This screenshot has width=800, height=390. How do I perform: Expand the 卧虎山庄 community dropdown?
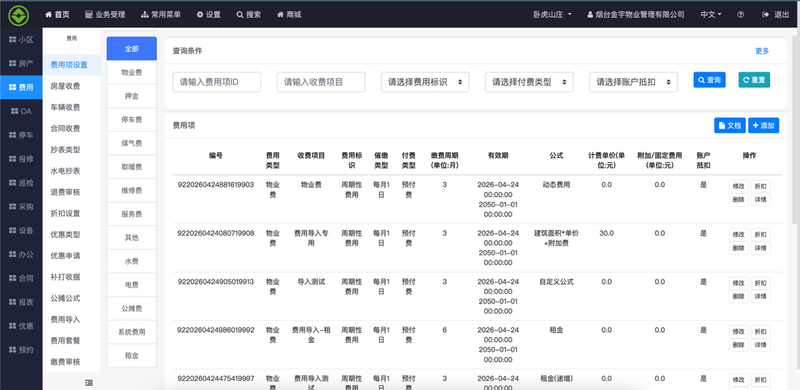(x=553, y=15)
